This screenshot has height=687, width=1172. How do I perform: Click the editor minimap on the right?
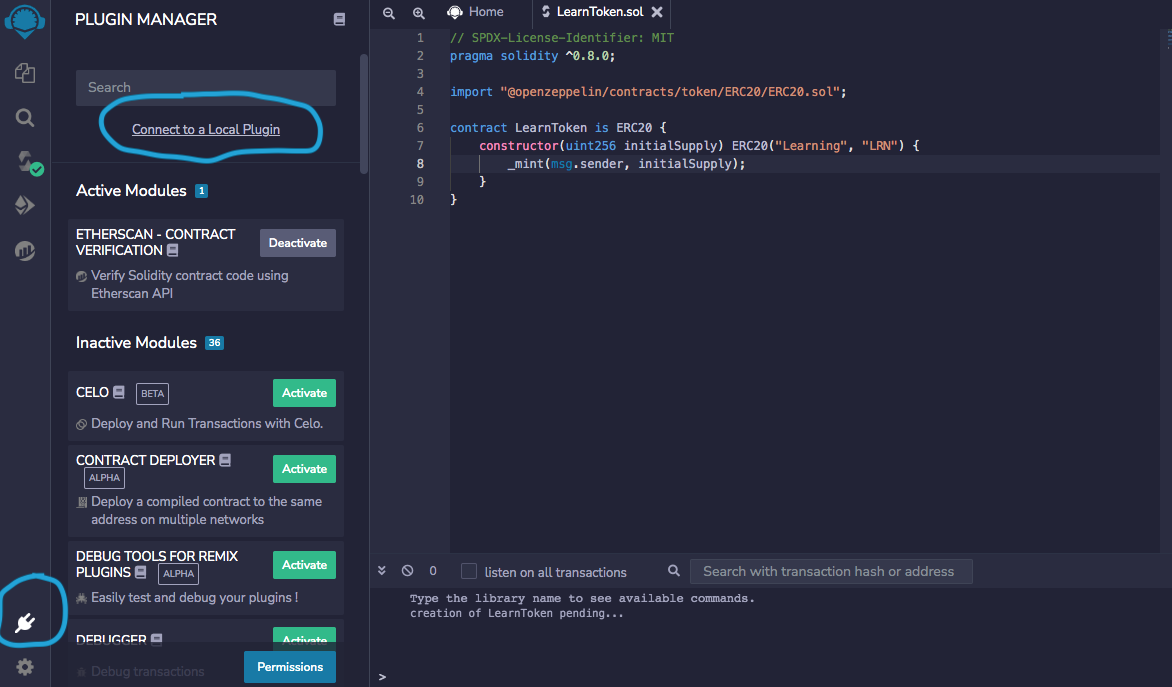[1168, 41]
